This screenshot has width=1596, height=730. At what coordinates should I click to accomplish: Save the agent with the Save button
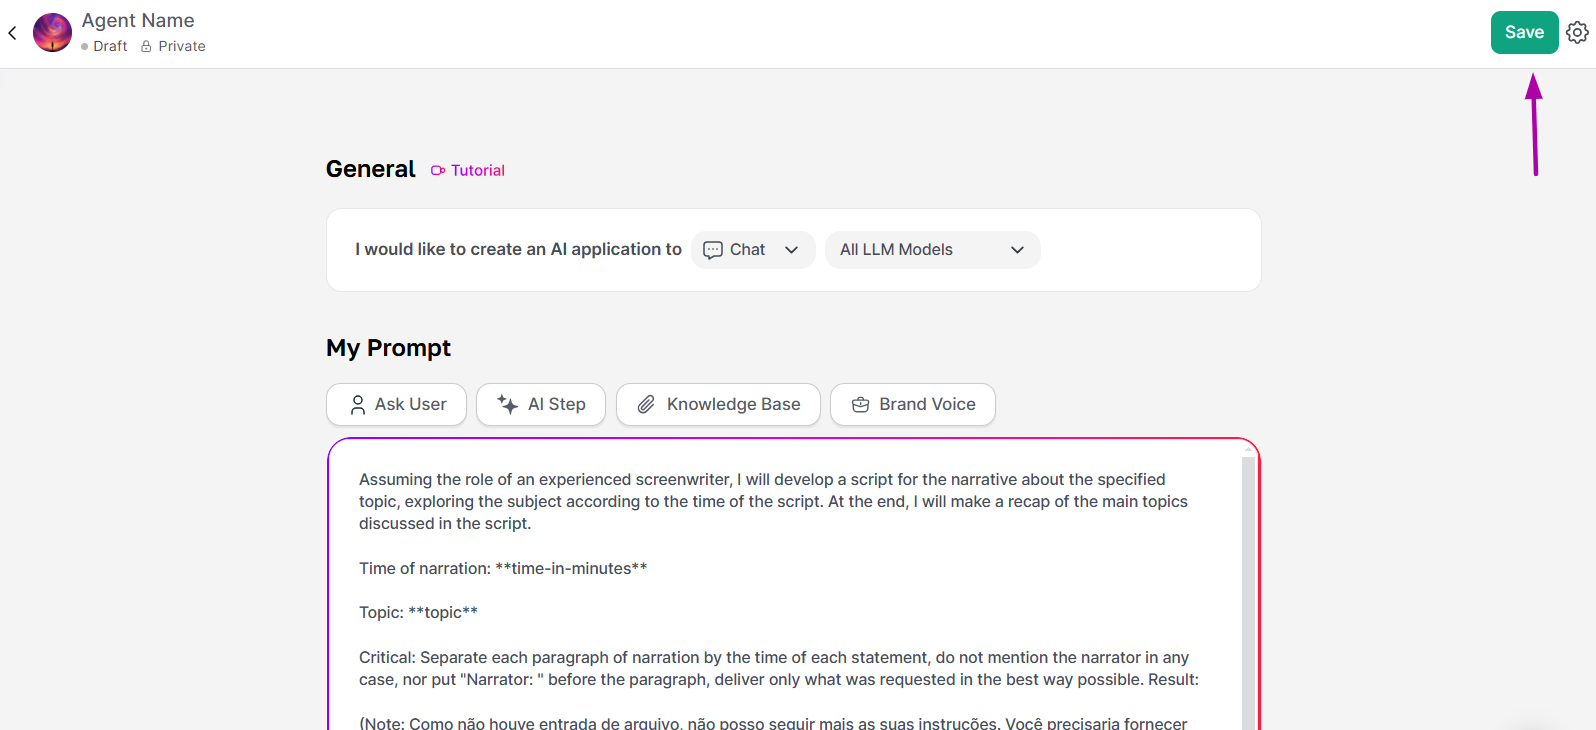pyautogui.click(x=1524, y=33)
